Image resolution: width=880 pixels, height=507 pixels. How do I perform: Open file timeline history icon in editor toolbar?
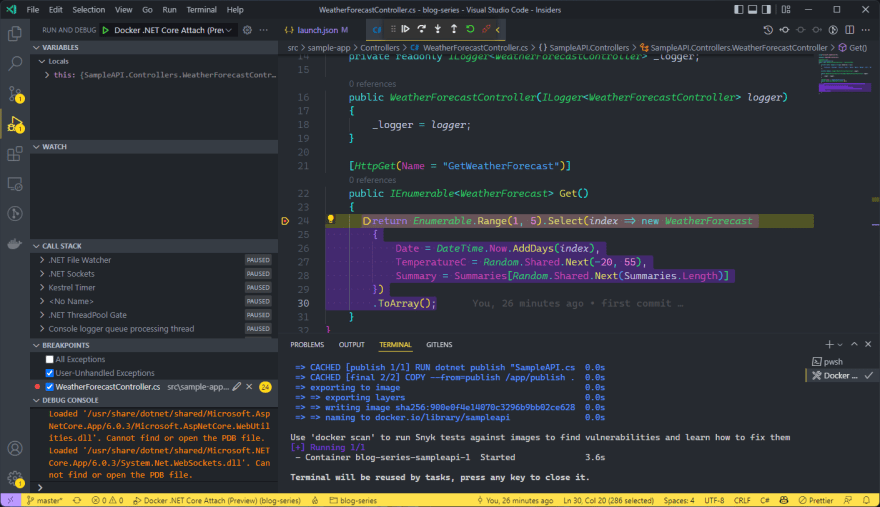[x=768, y=30]
